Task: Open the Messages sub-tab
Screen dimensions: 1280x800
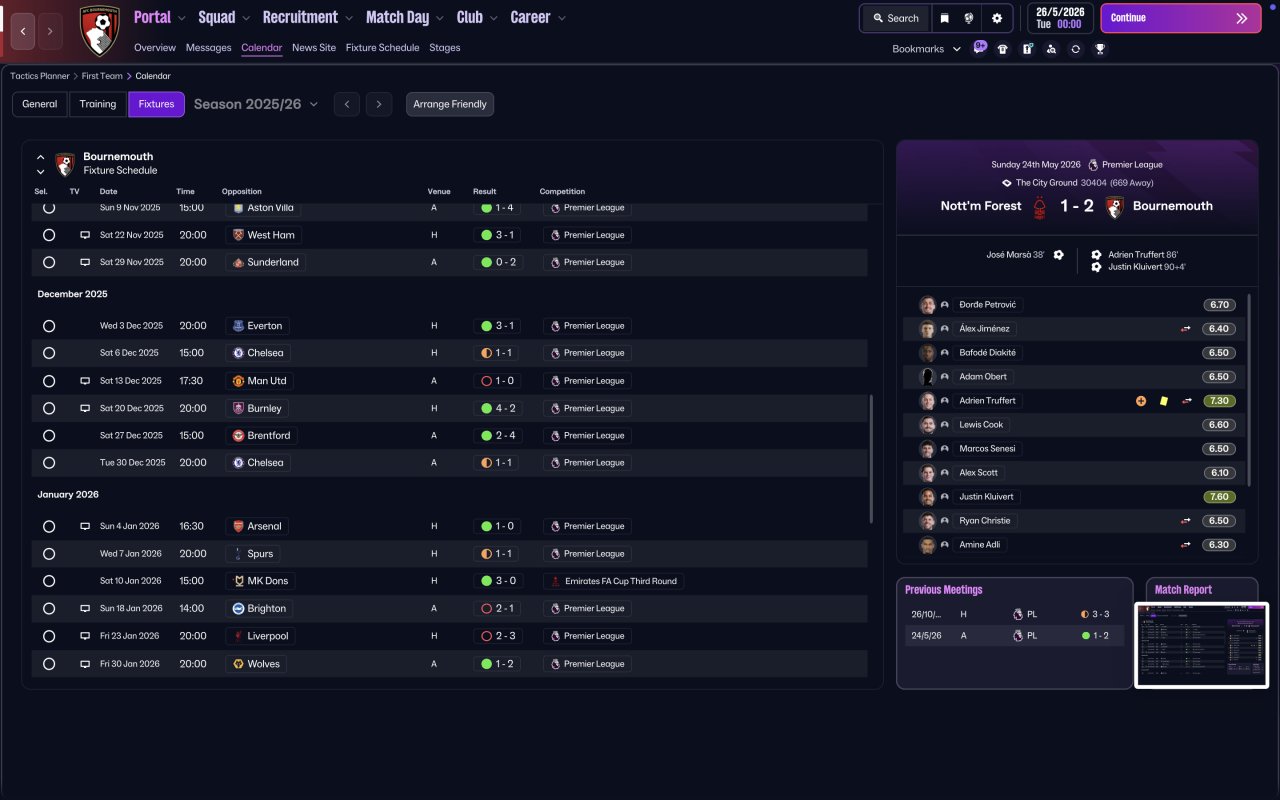Action: pyautogui.click(x=208, y=48)
